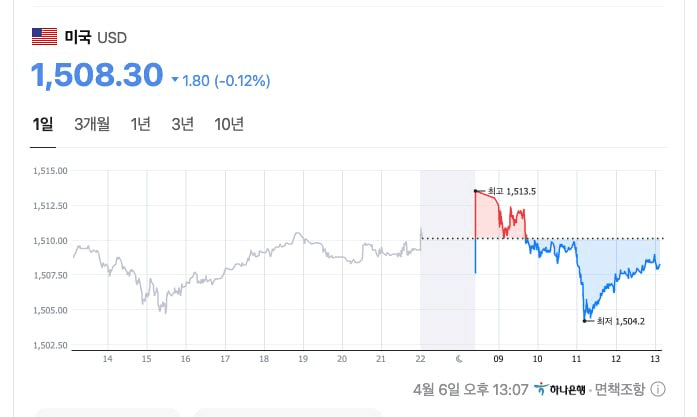The width and height of the screenshot is (697, 417).
Task: Click the 4월 6일 오후 13:07 timestamp
Action: pyautogui.click(x=469, y=389)
